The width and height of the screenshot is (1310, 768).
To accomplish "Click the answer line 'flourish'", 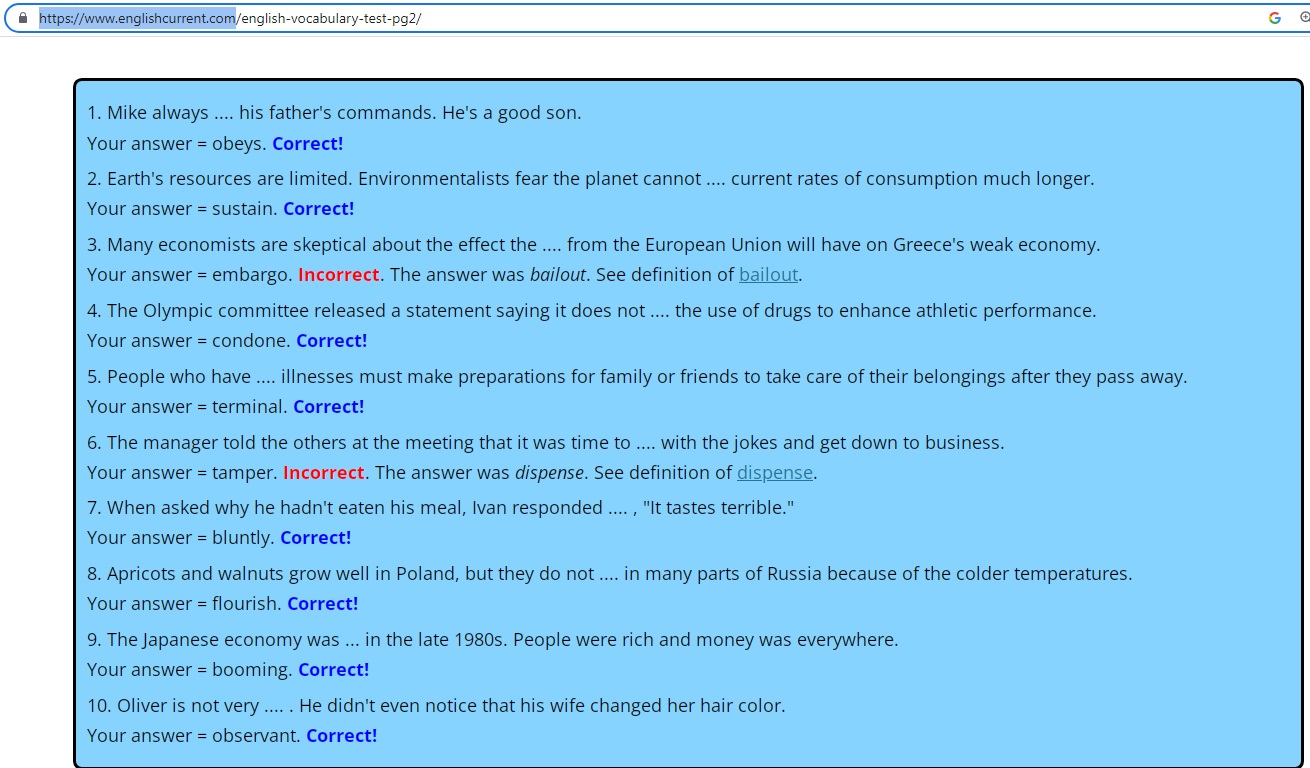I will [223, 604].
